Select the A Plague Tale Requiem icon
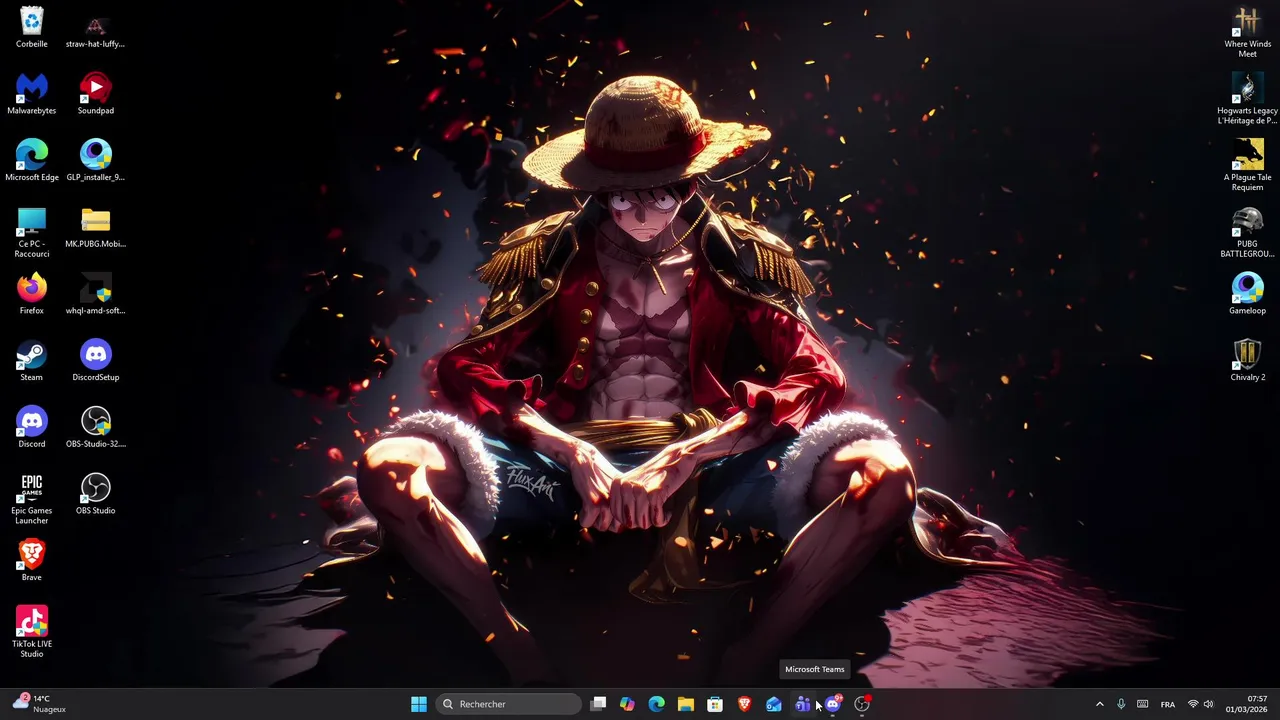Viewport: 1280px width, 720px height. pos(1247,166)
